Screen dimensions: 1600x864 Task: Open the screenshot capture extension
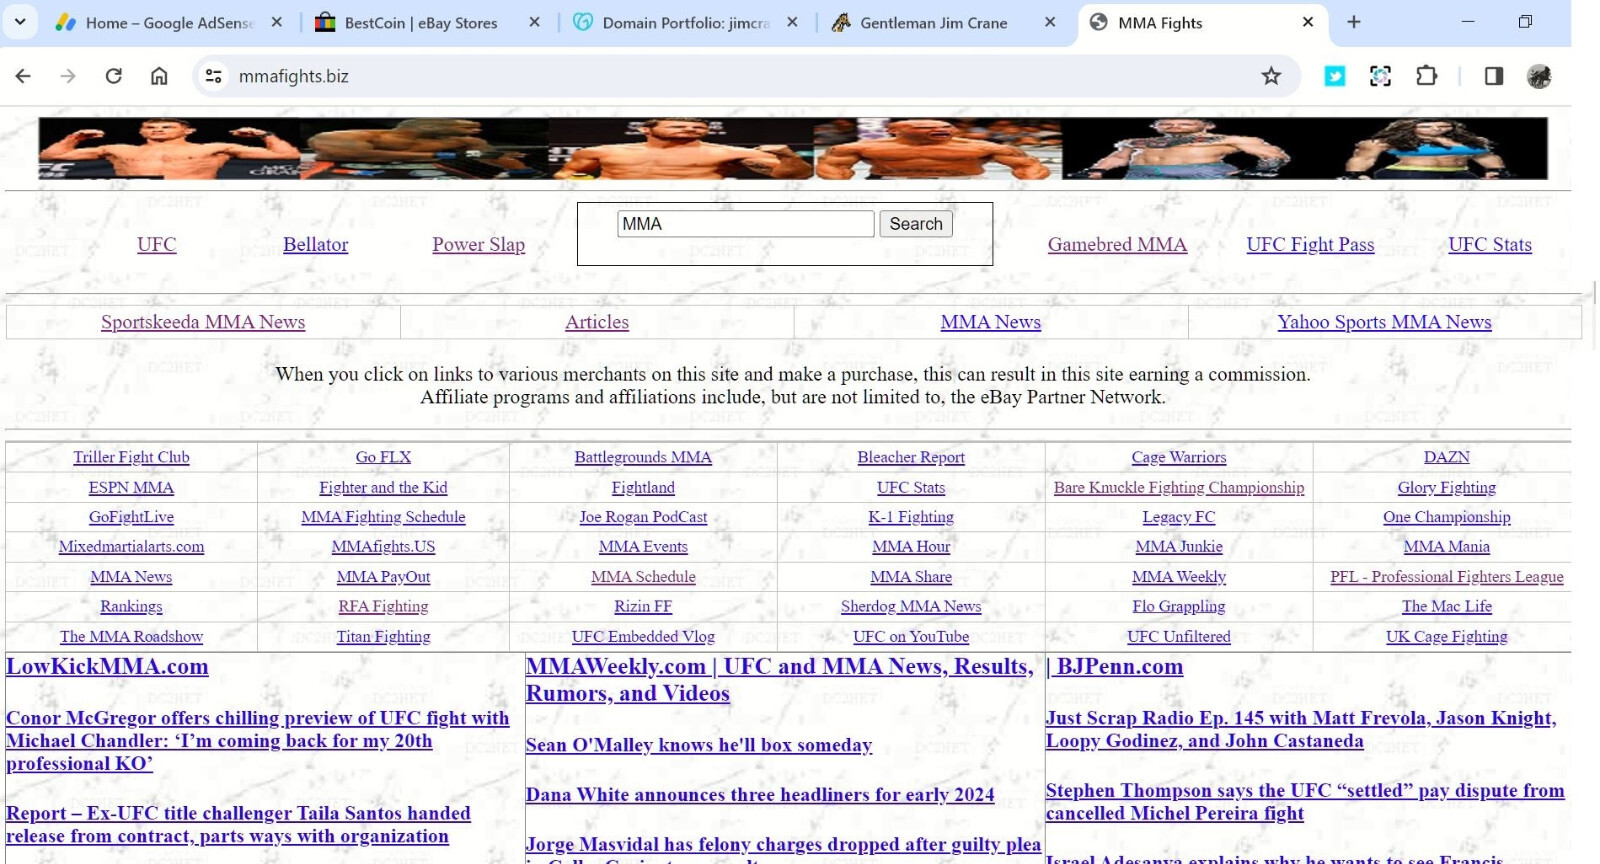[x=1380, y=76]
